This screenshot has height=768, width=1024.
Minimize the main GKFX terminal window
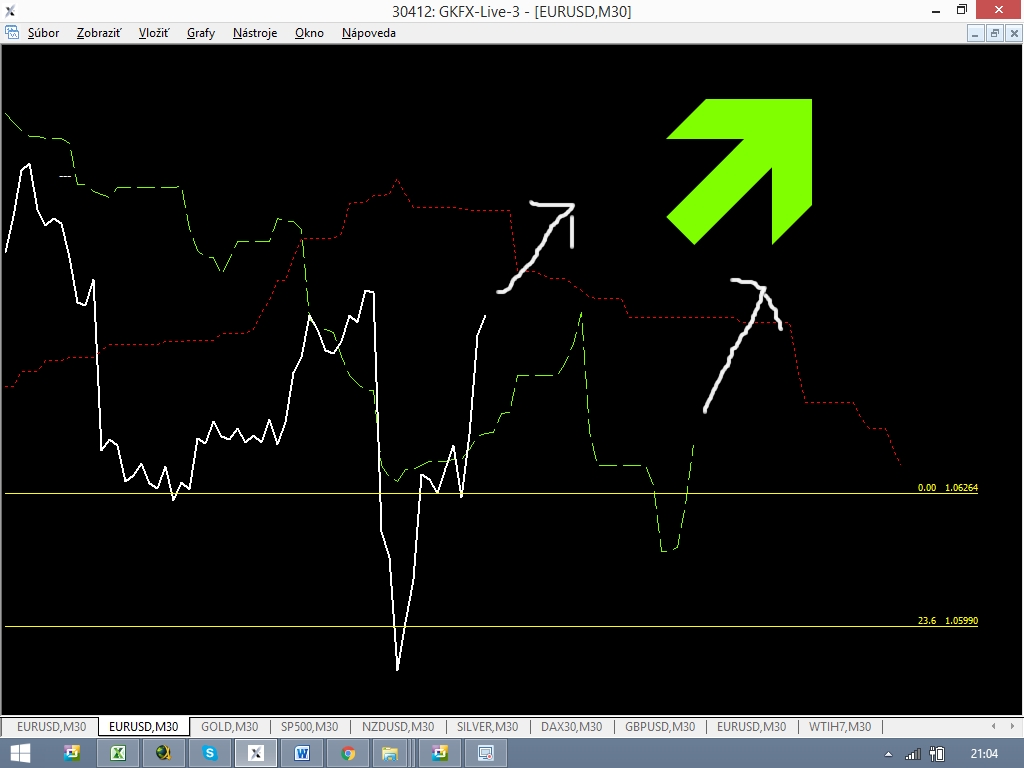(936, 10)
